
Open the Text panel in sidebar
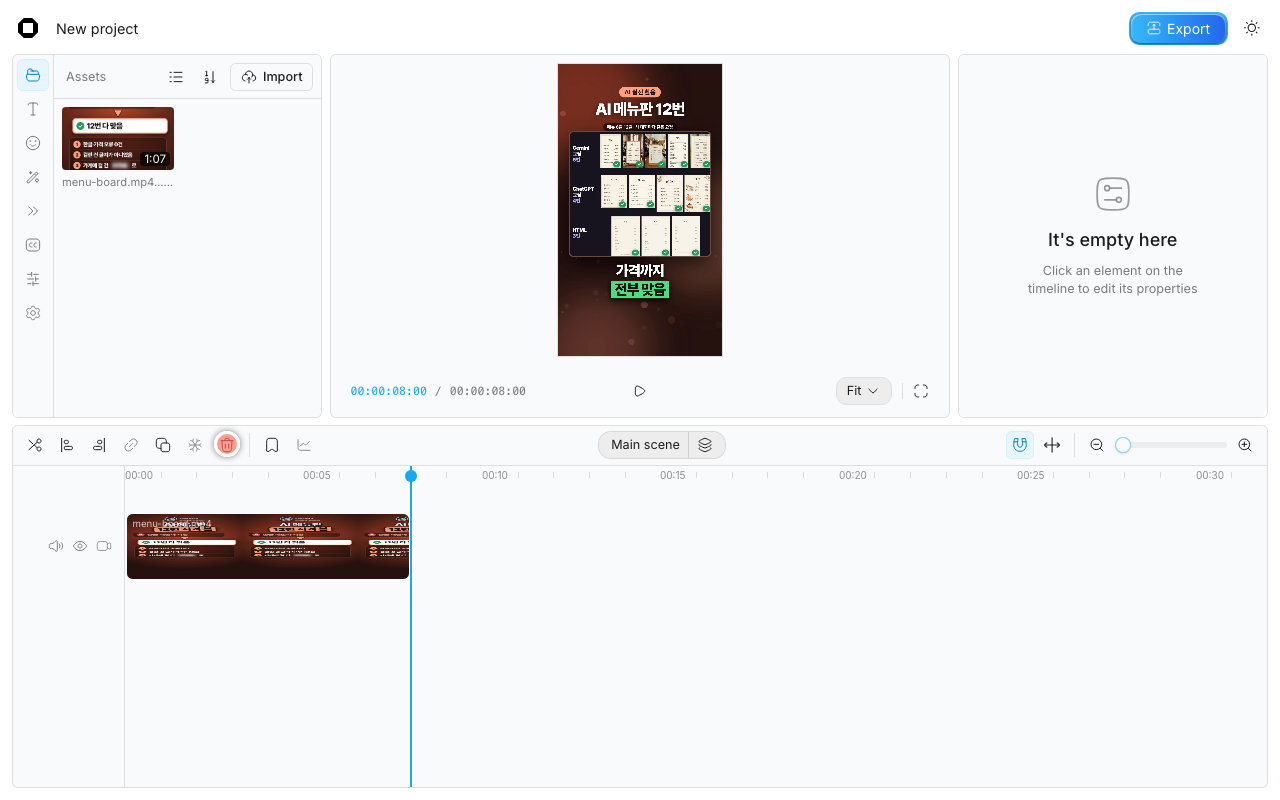point(33,109)
